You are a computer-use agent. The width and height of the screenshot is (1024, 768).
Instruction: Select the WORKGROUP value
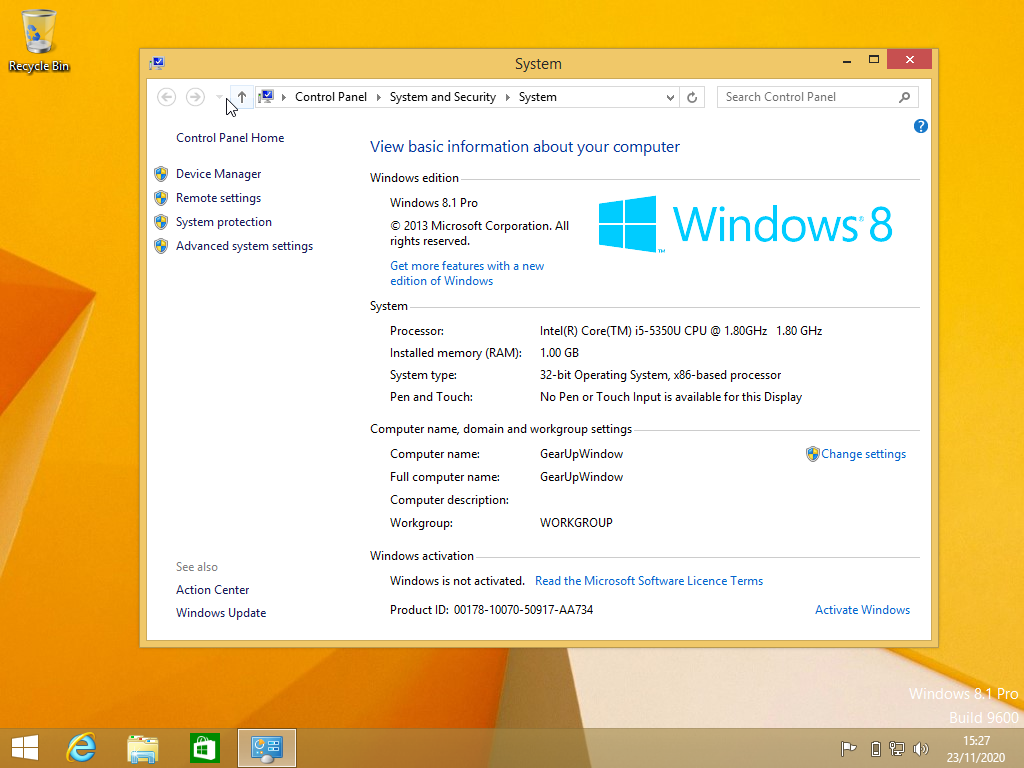[576, 523]
